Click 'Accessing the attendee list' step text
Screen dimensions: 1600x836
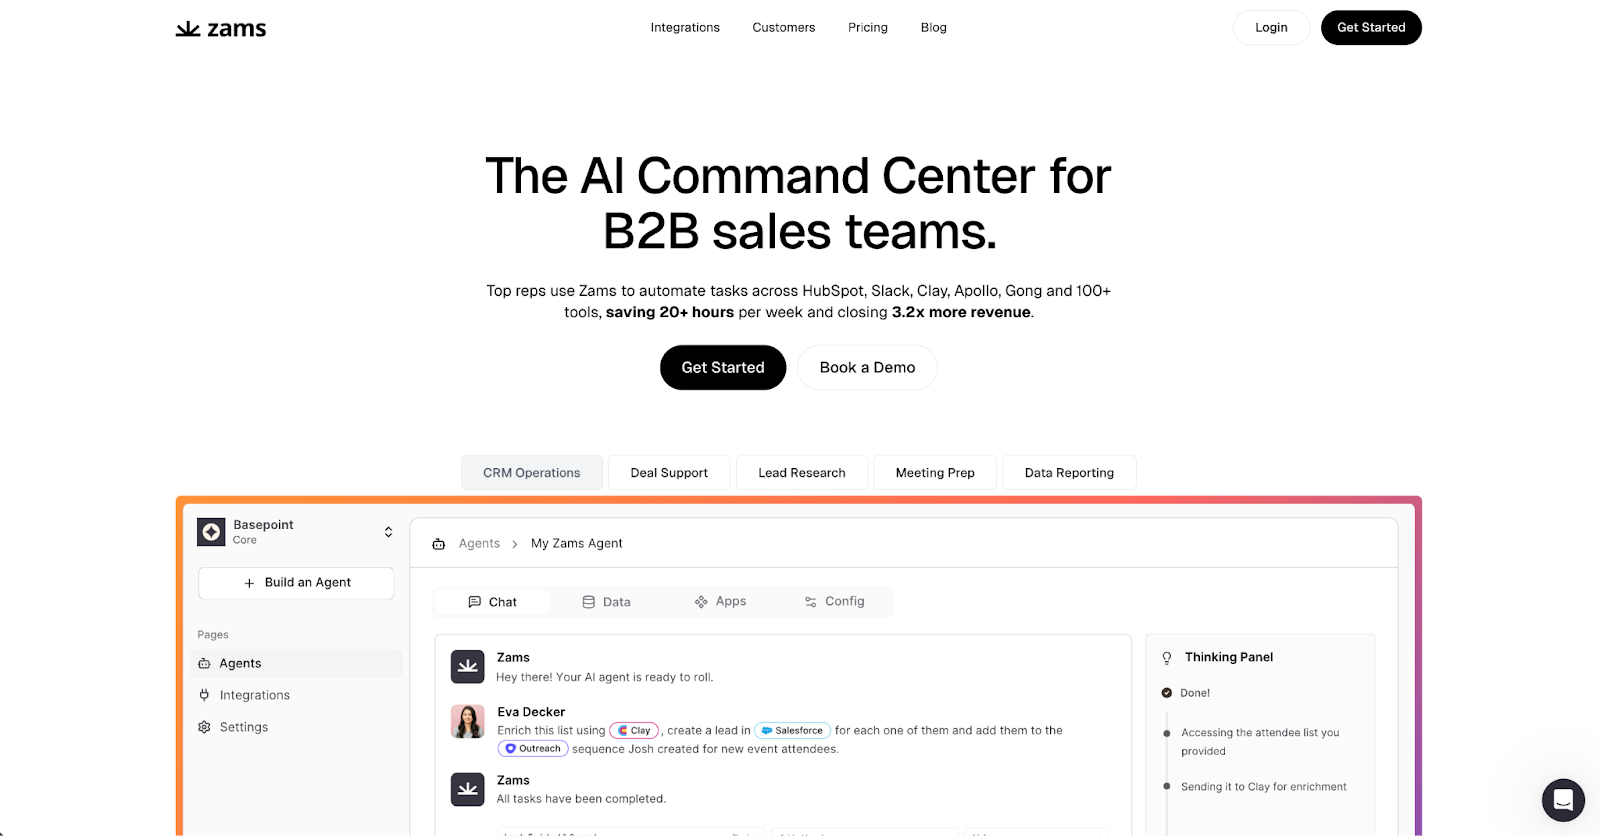coord(1260,742)
